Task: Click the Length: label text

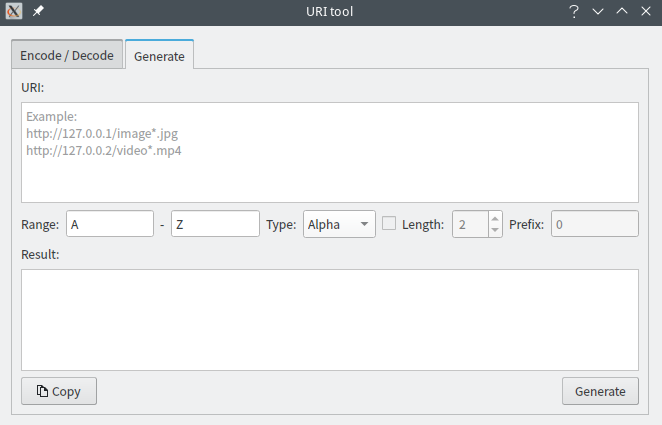Action: (x=423, y=225)
